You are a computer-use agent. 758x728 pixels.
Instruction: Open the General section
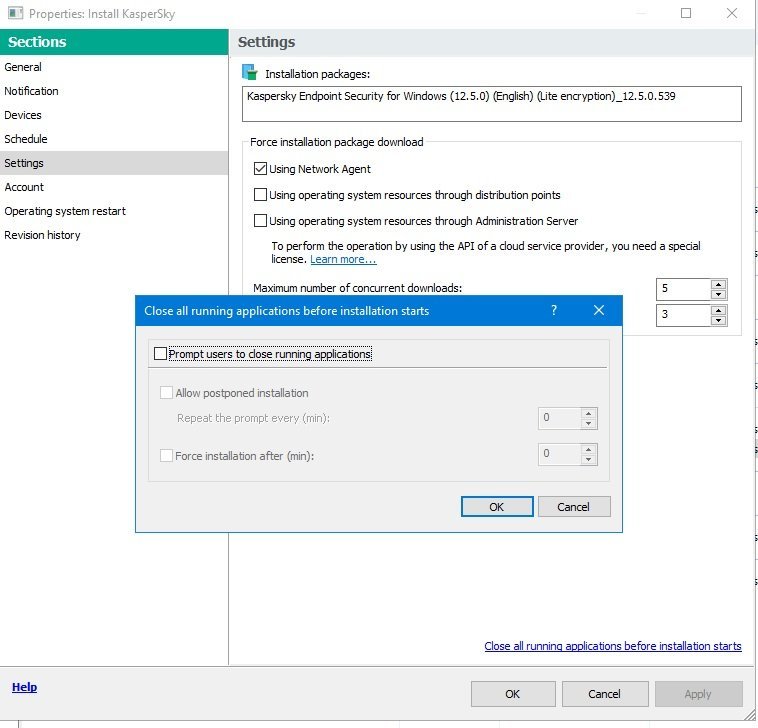point(114,67)
